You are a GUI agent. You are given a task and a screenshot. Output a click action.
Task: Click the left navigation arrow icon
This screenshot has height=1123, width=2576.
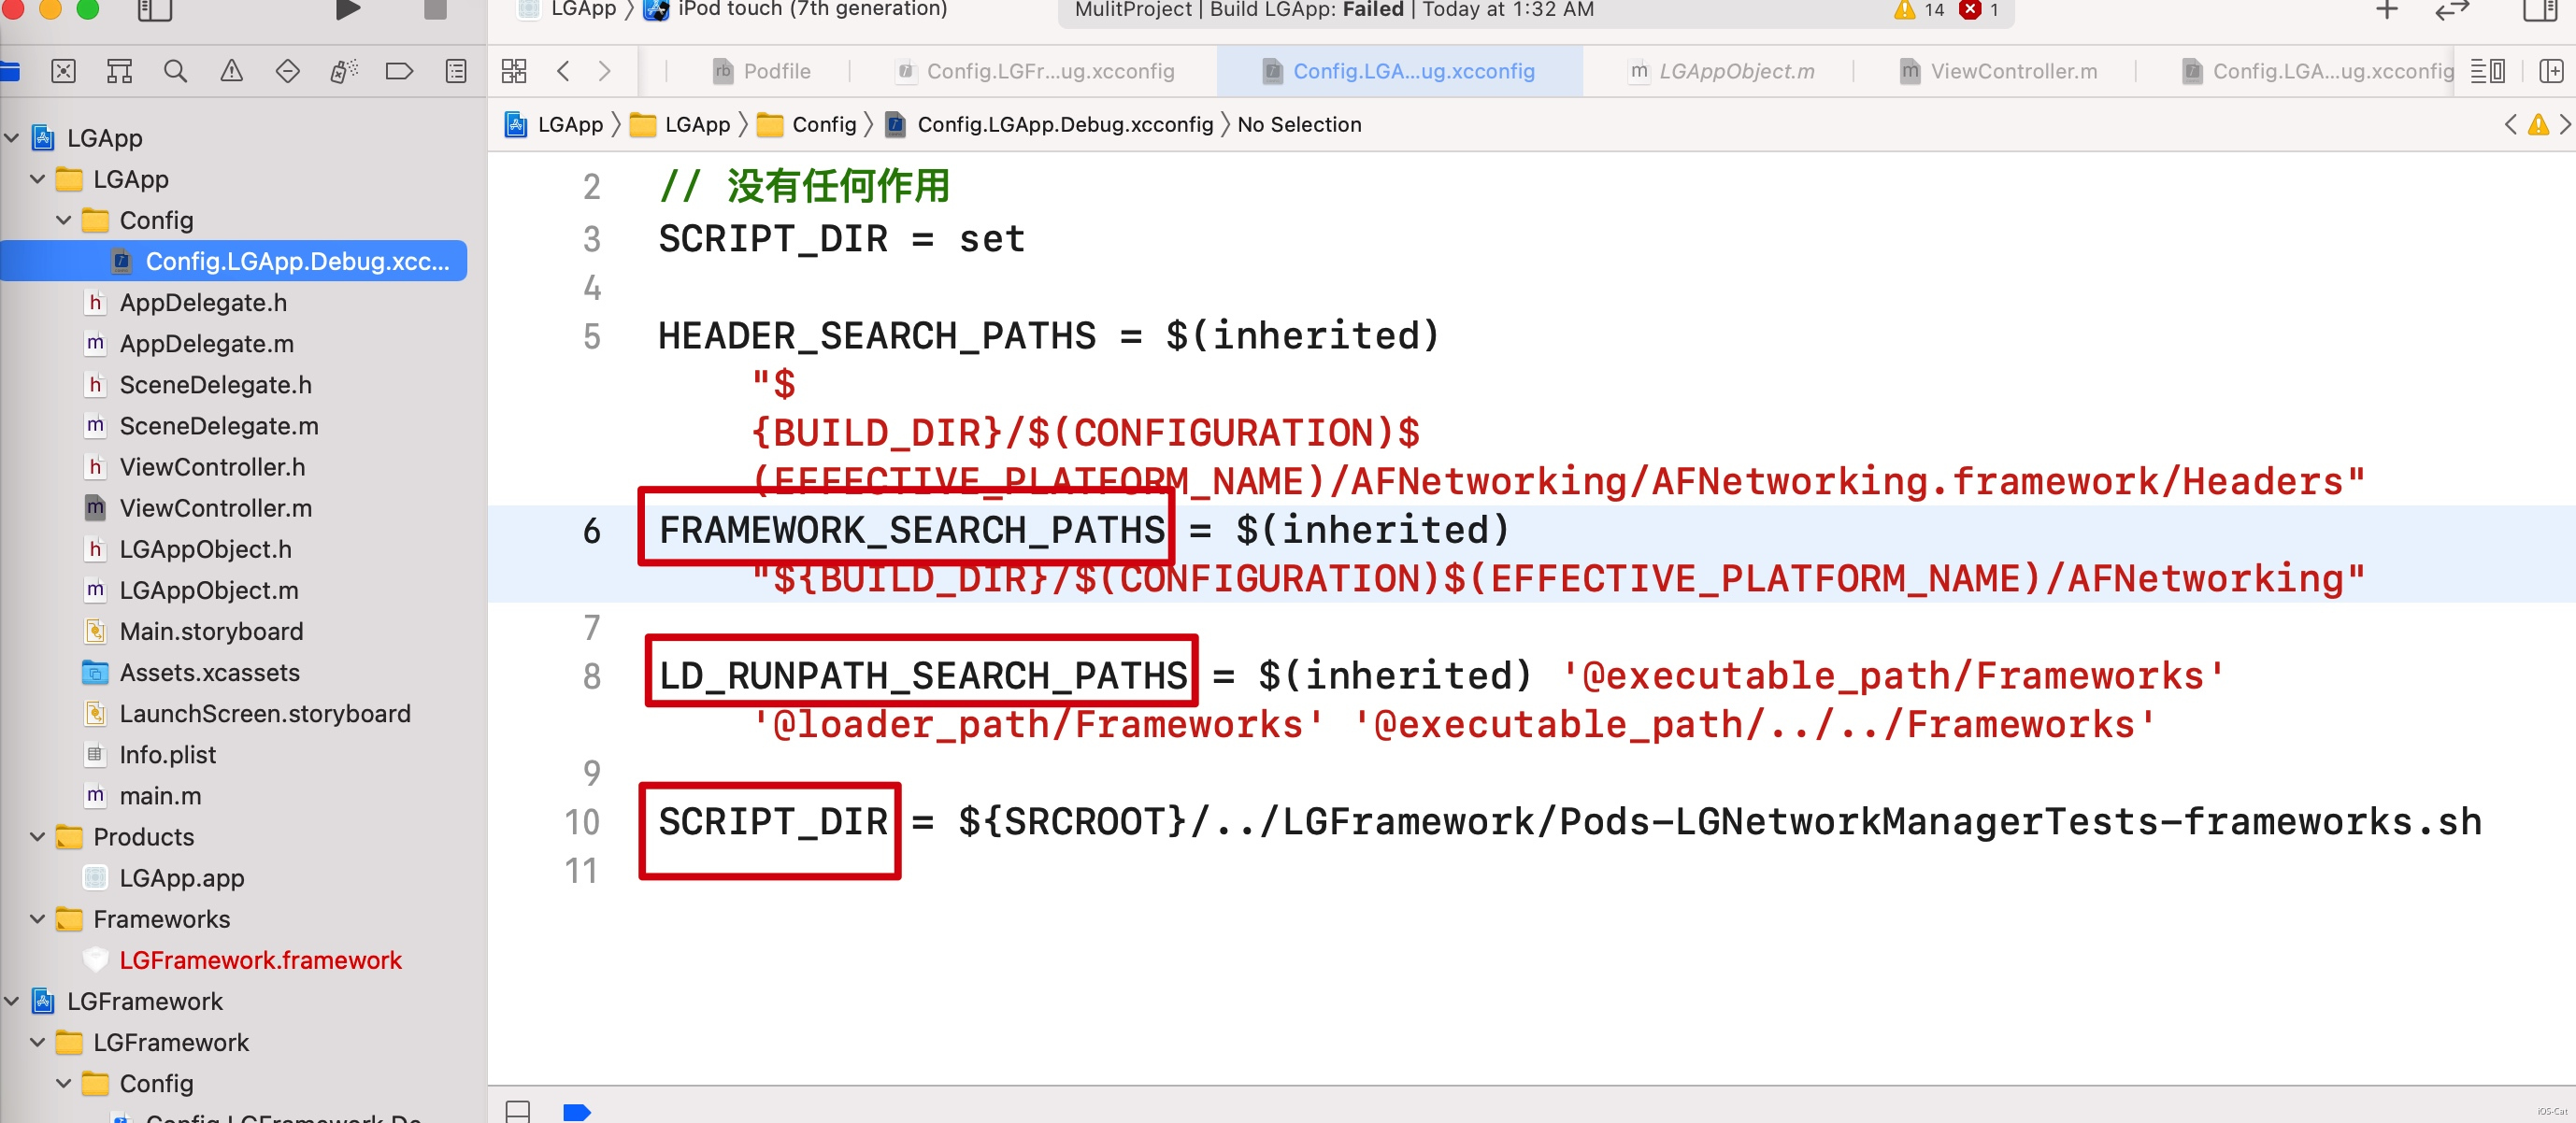tap(564, 72)
